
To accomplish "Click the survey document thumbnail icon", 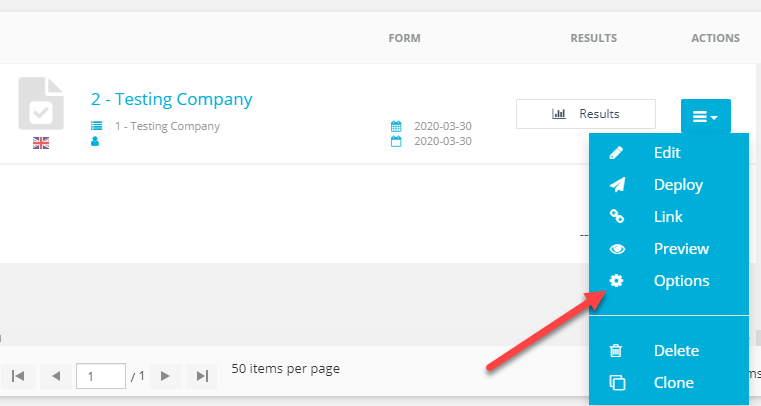I will [x=41, y=103].
